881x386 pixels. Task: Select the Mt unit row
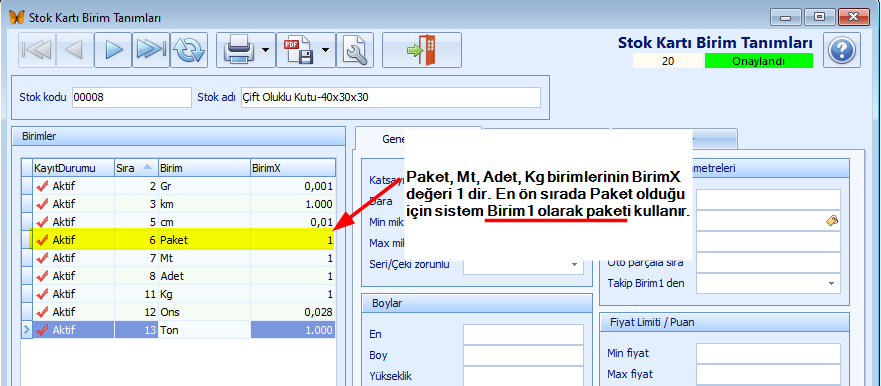click(178, 258)
